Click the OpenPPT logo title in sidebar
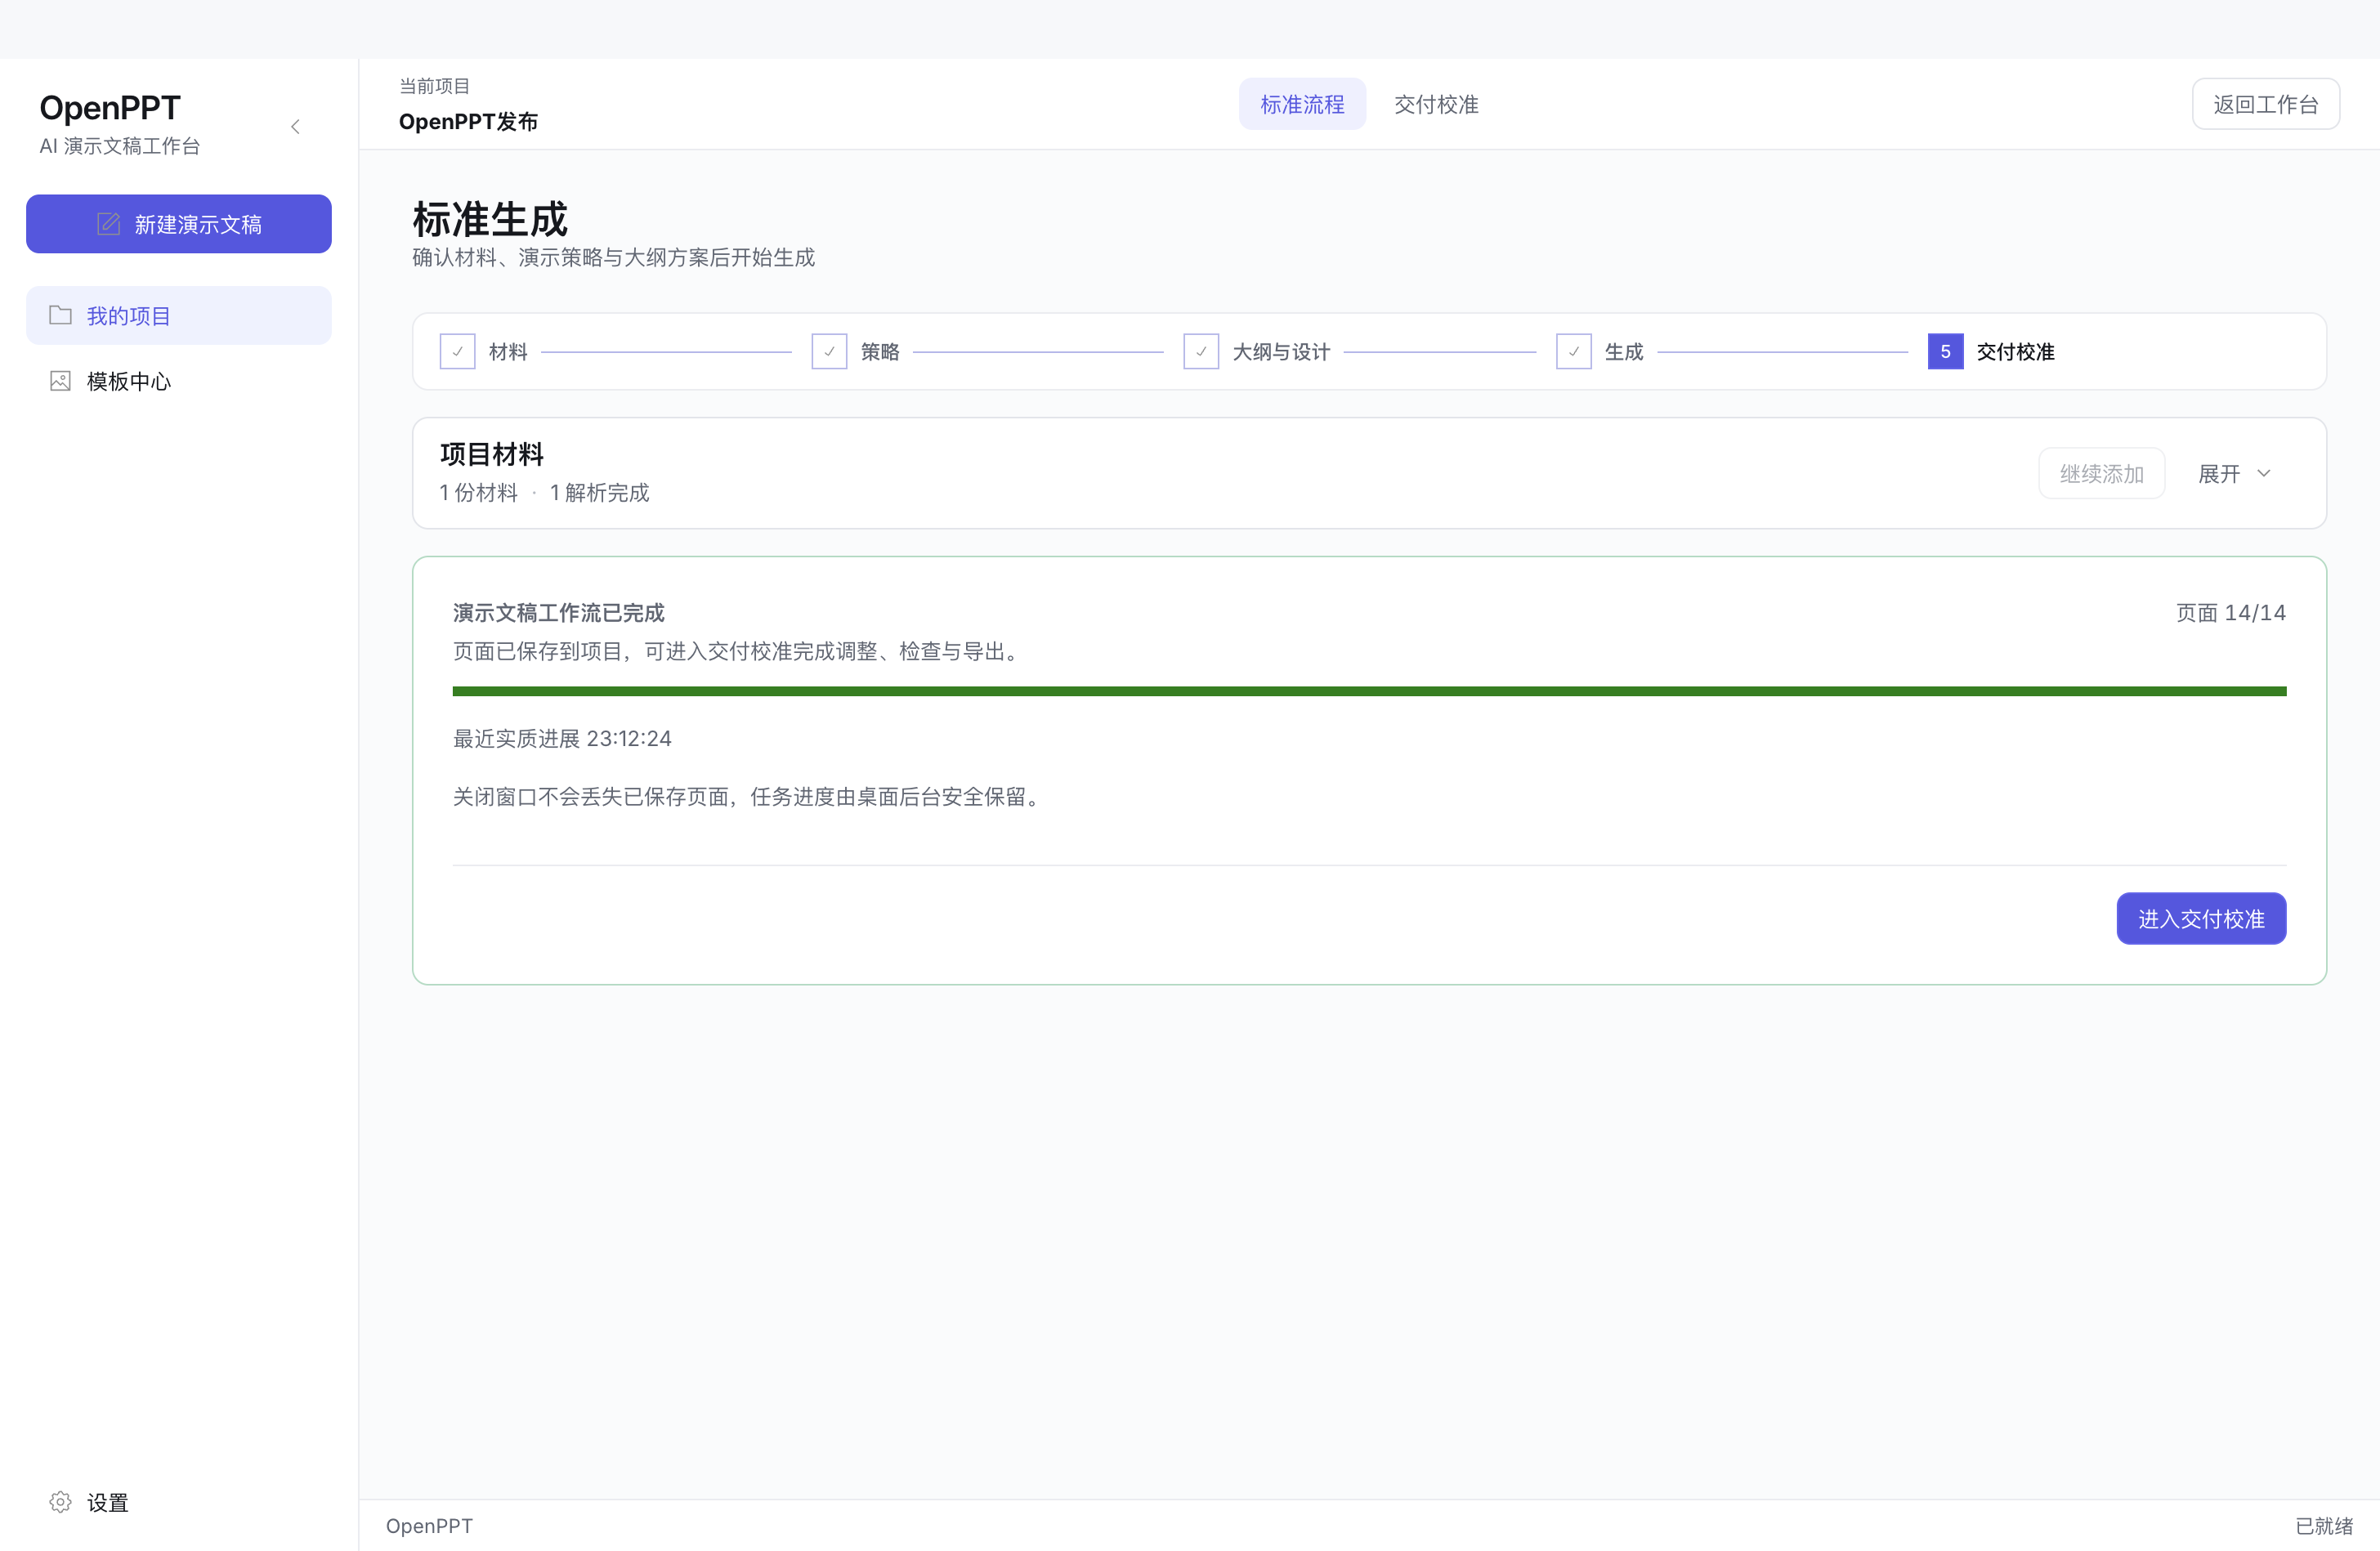This screenshot has height=1551, width=2380. click(x=110, y=107)
